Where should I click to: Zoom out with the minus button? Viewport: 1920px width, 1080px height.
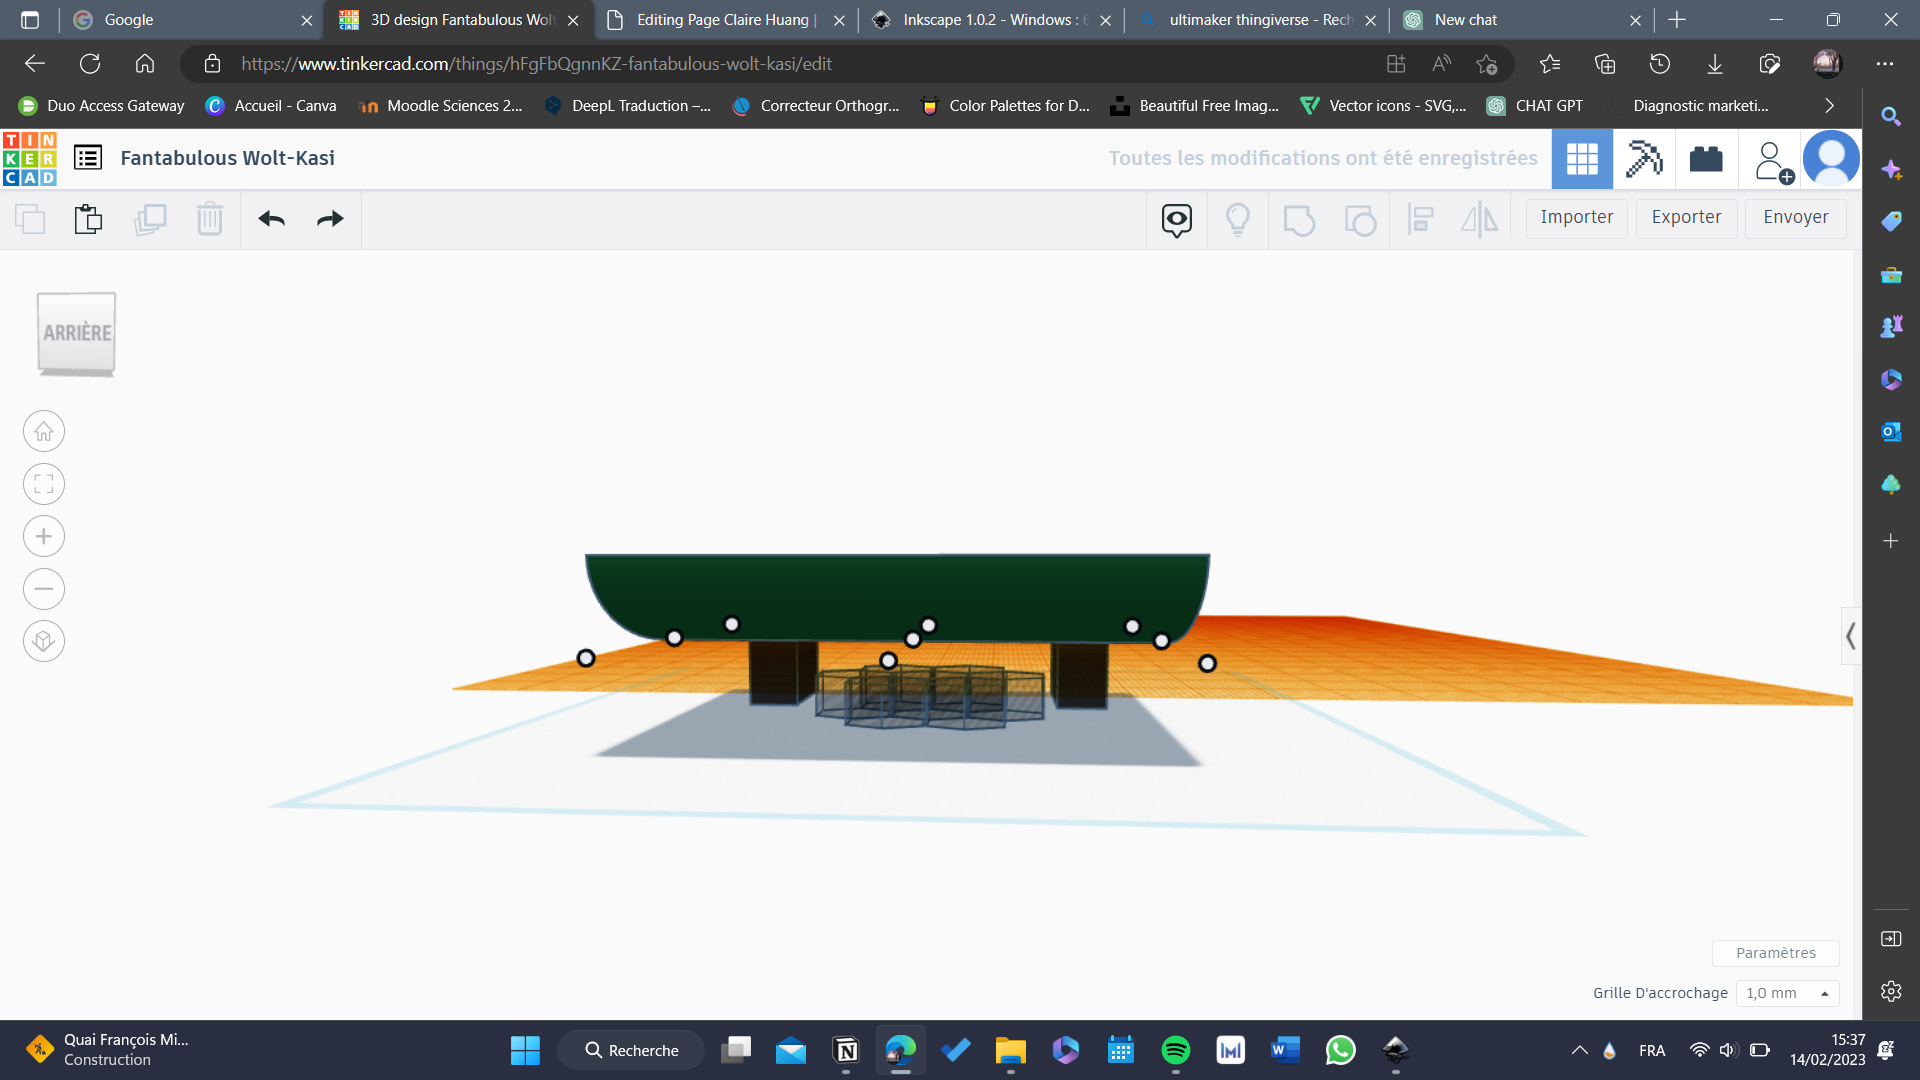44,589
